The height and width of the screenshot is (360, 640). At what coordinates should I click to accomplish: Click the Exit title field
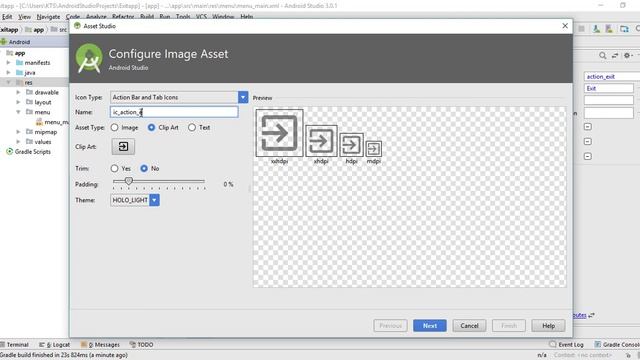click(x=609, y=88)
